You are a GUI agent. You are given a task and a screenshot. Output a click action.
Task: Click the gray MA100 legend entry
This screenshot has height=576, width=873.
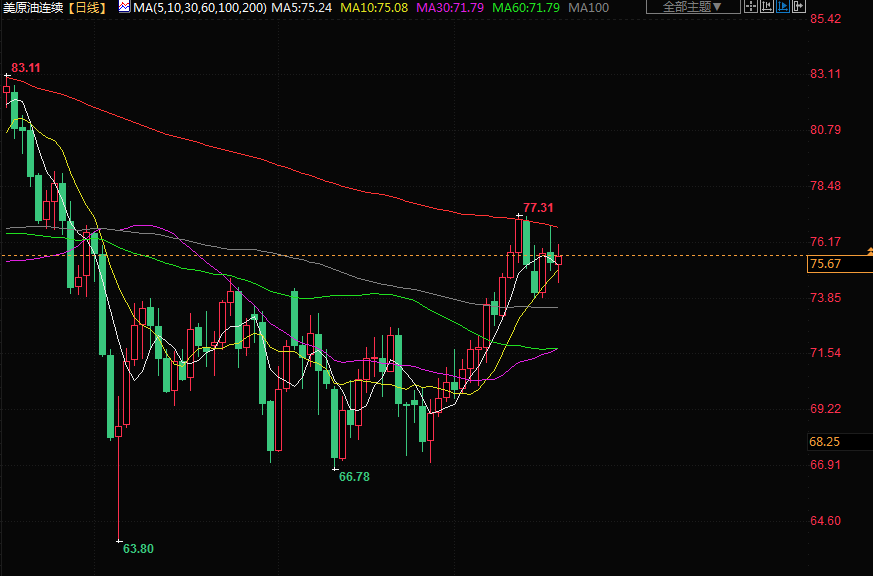(588, 8)
